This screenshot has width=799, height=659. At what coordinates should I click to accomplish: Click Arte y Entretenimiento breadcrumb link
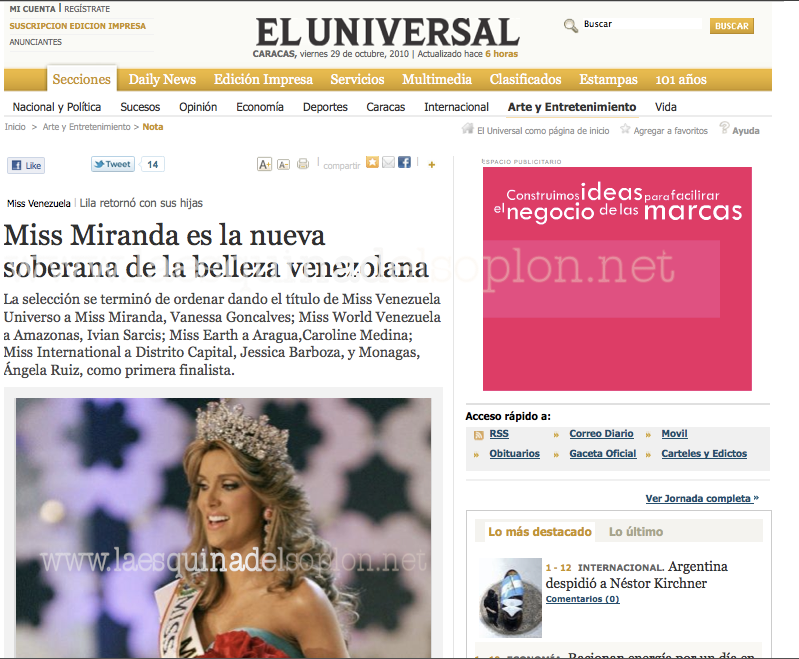pyautogui.click(x=87, y=127)
